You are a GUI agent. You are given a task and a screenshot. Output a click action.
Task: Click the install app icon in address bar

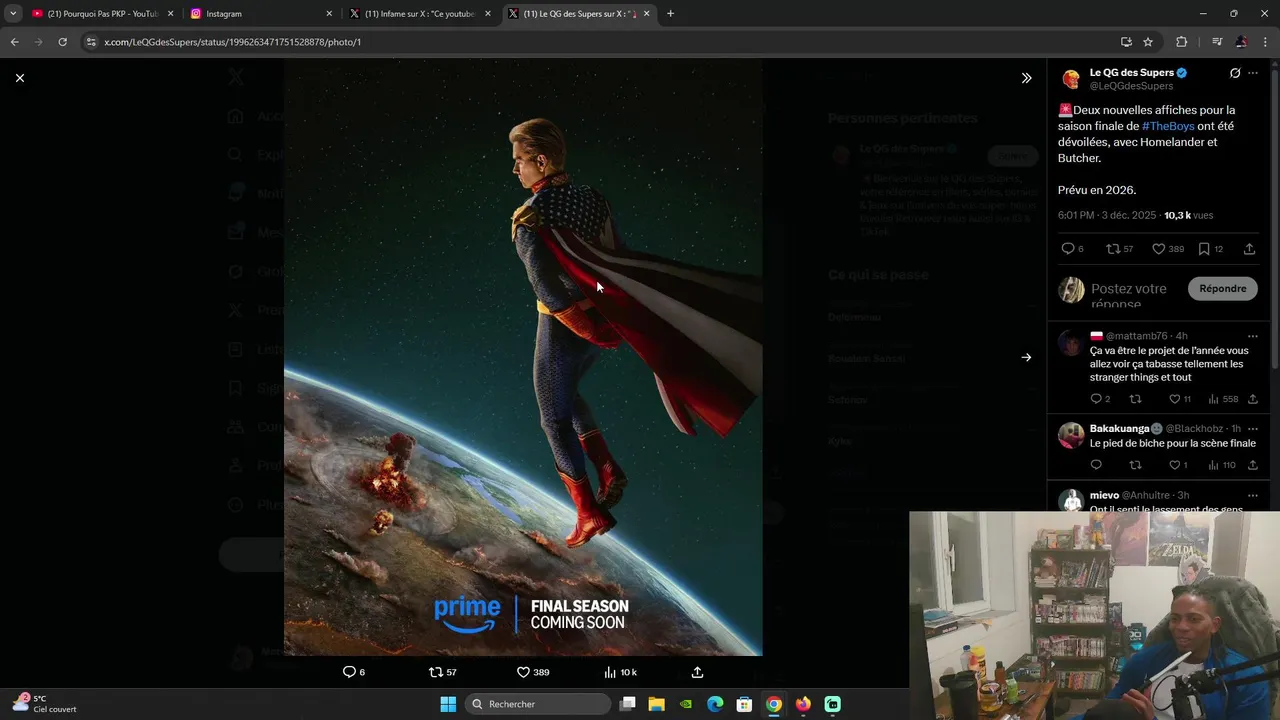tap(1126, 42)
